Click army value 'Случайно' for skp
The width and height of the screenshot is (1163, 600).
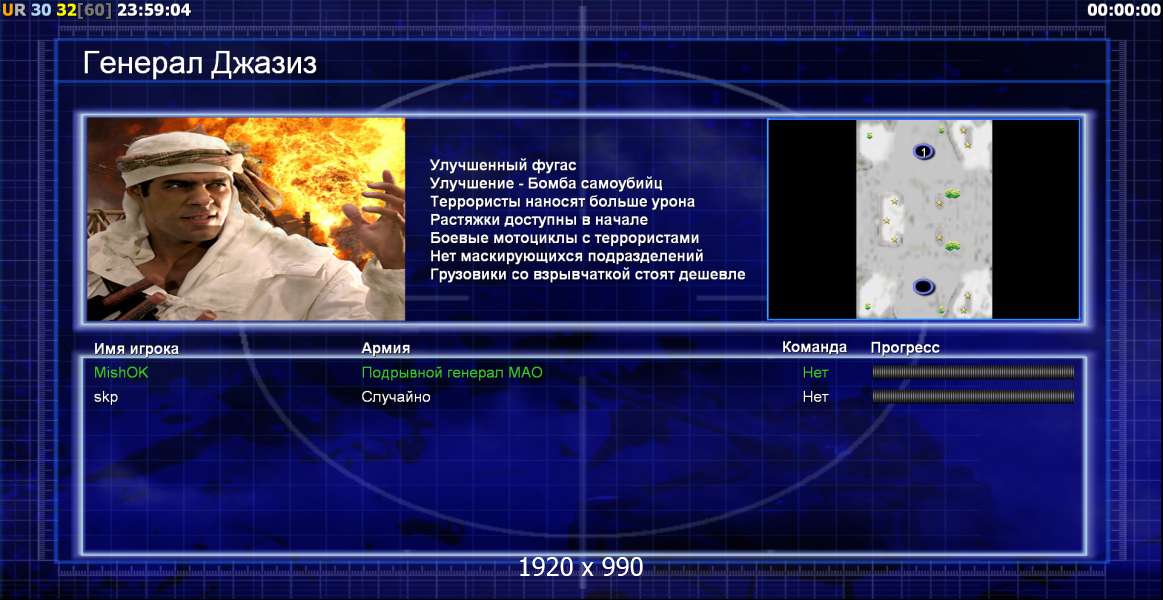pyautogui.click(x=395, y=398)
